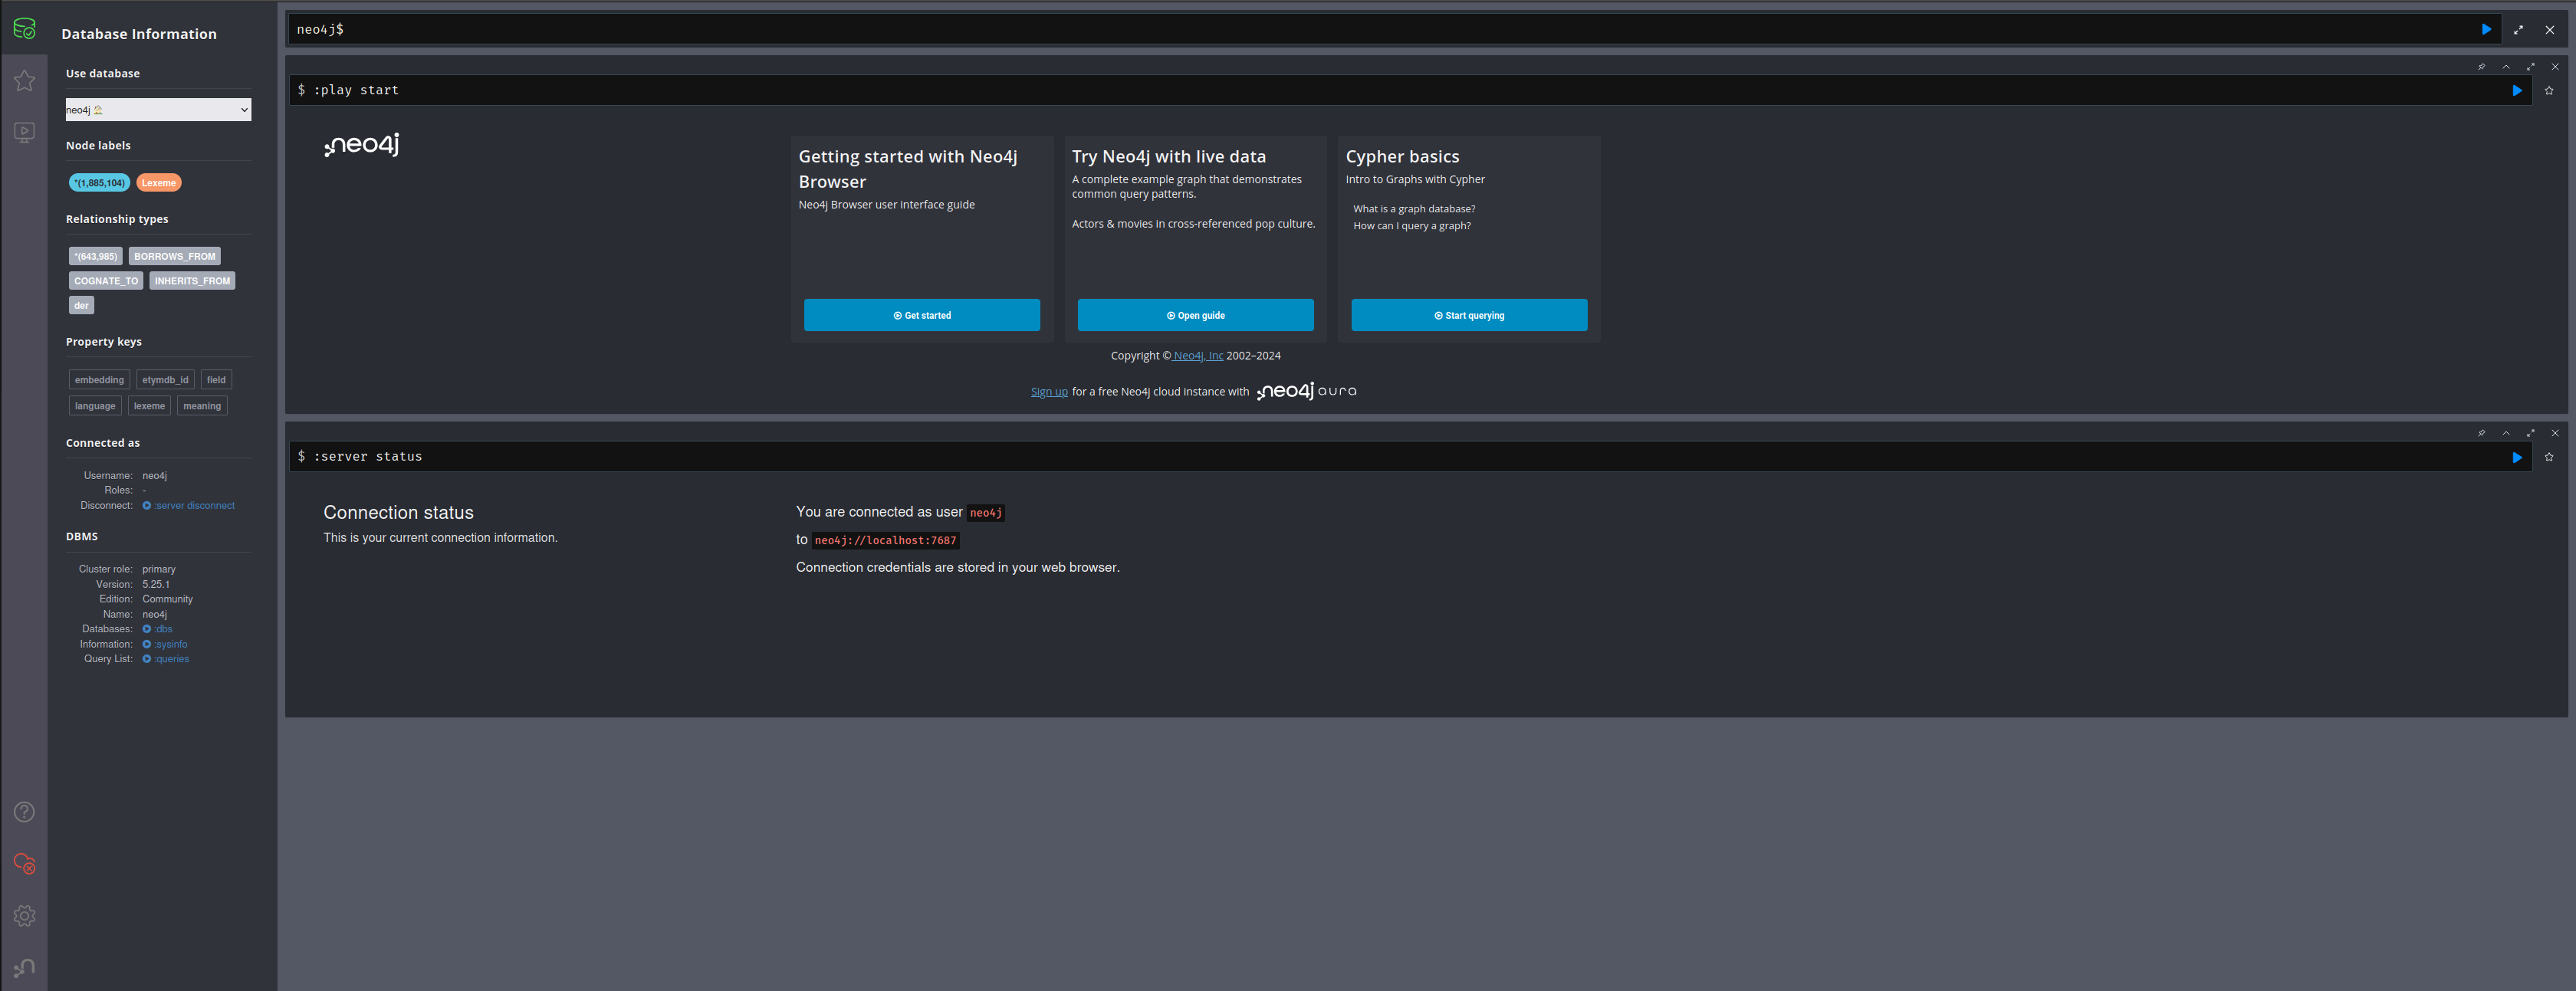Click the red cloud sync icon

pos(24,864)
